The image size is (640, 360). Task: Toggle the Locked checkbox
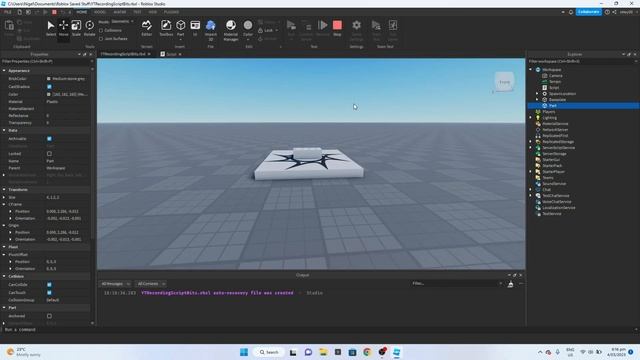pyautogui.click(x=49, y=154)
